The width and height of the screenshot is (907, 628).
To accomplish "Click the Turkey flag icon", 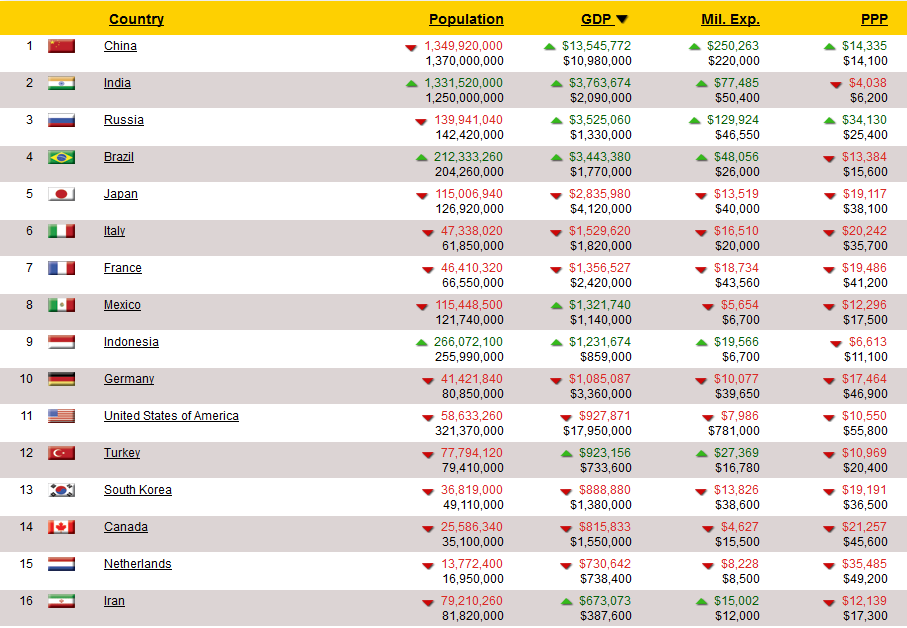I will point(61,453).
